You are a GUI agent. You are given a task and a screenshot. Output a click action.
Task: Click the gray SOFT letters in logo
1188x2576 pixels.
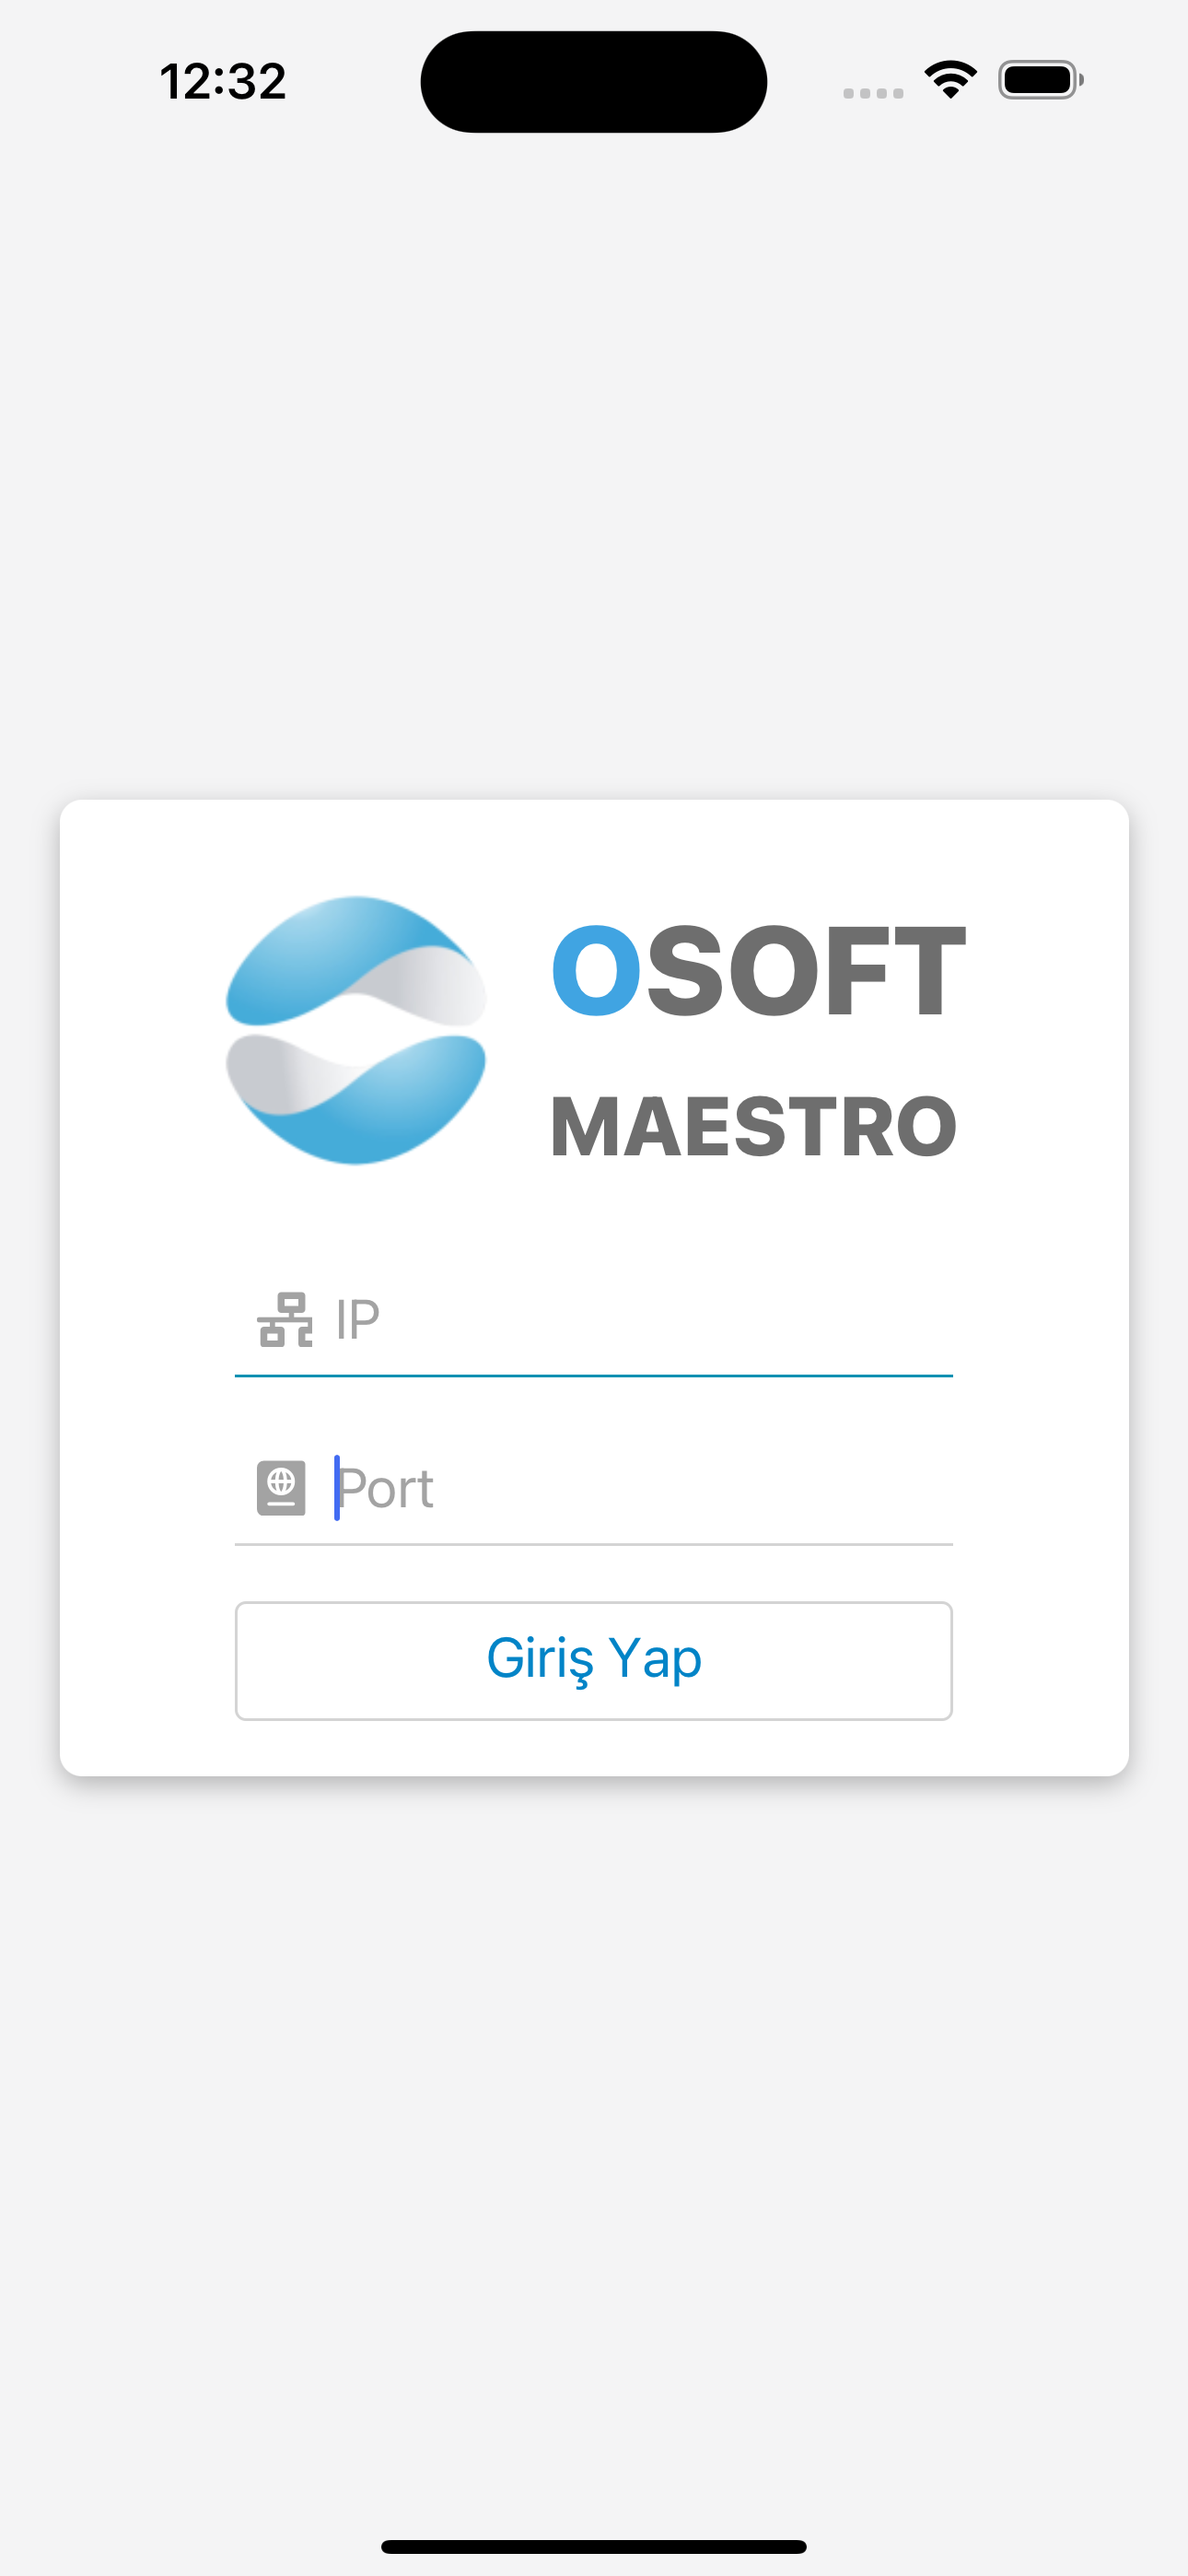pyautogui.click(x=806, y=970)
